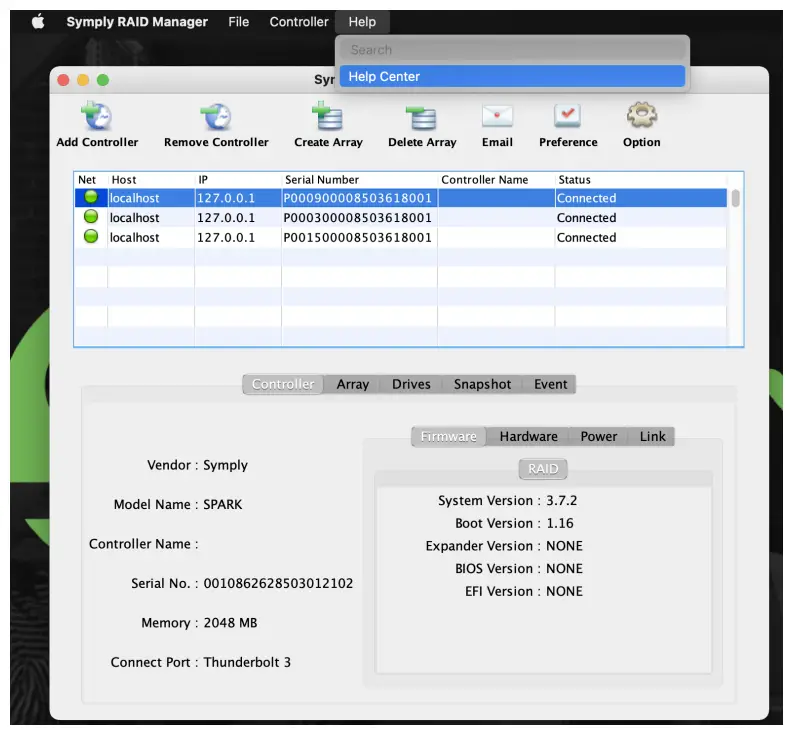Click Connect Port value Thunderbolt 3
796x730 pixels.
pos(247,662)
